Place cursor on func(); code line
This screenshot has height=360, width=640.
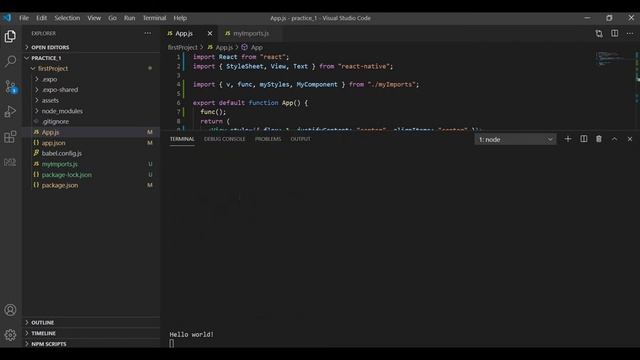click(x=213, y=112)
